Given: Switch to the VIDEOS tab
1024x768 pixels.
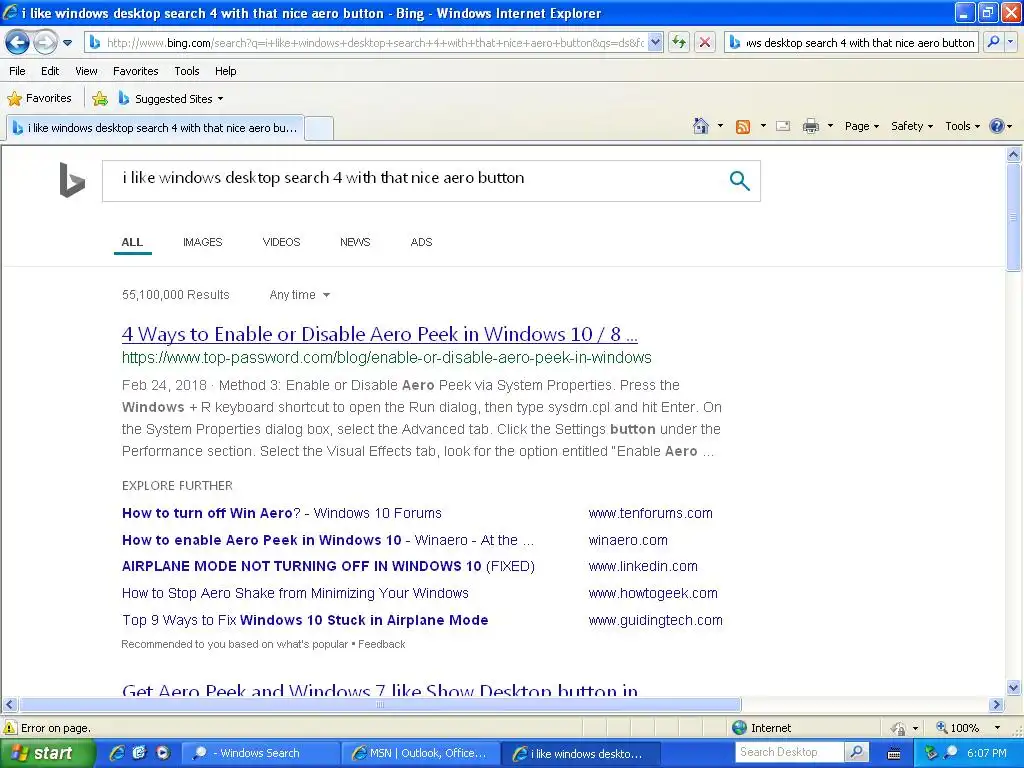Looking at the screenshot, I should click(281, 242).
